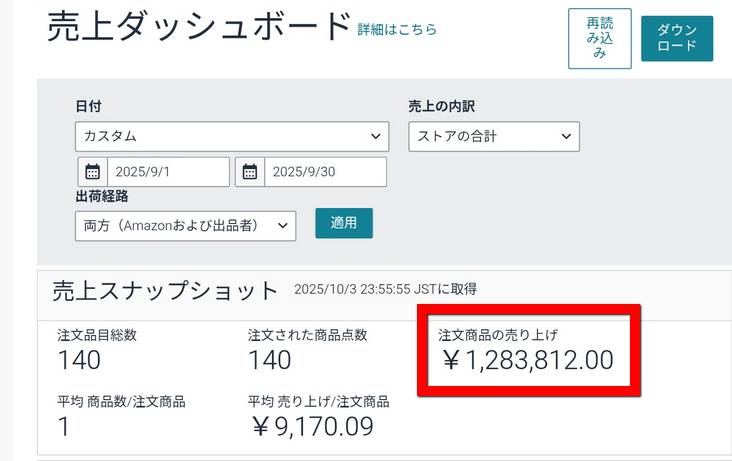732x461 pixels.
Task: Open the 売上の内訳 dropdown showing ストアの合計
Action: point(493,136)
